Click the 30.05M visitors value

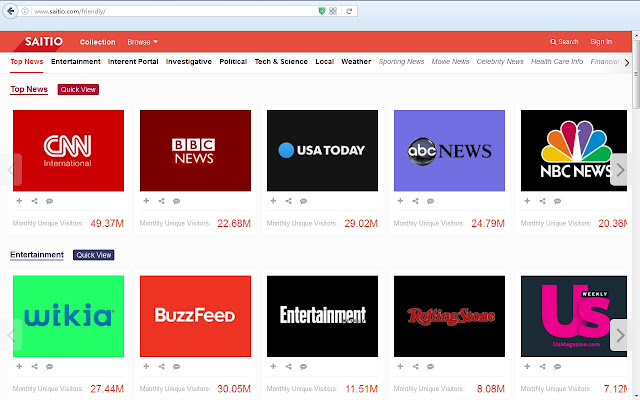[x=234, y=389]
